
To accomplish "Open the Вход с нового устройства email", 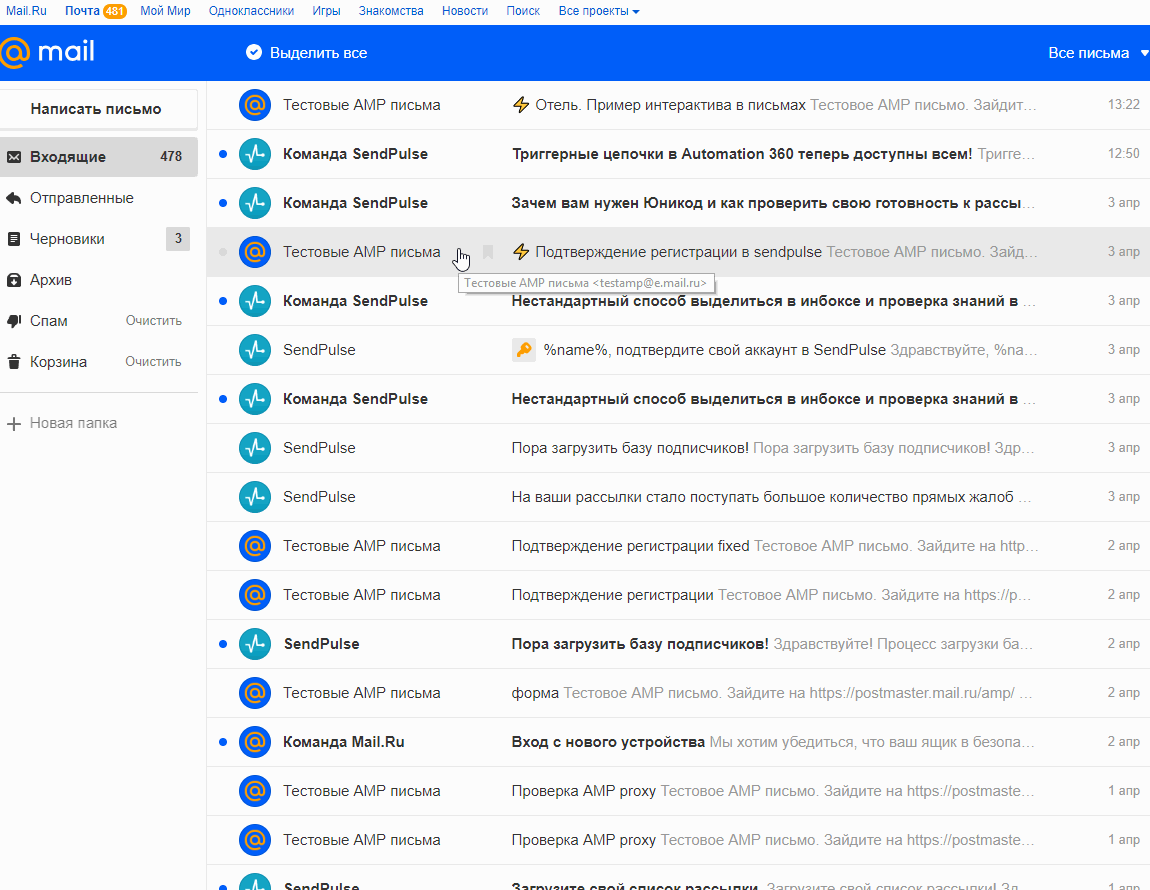I will [608, 742].
